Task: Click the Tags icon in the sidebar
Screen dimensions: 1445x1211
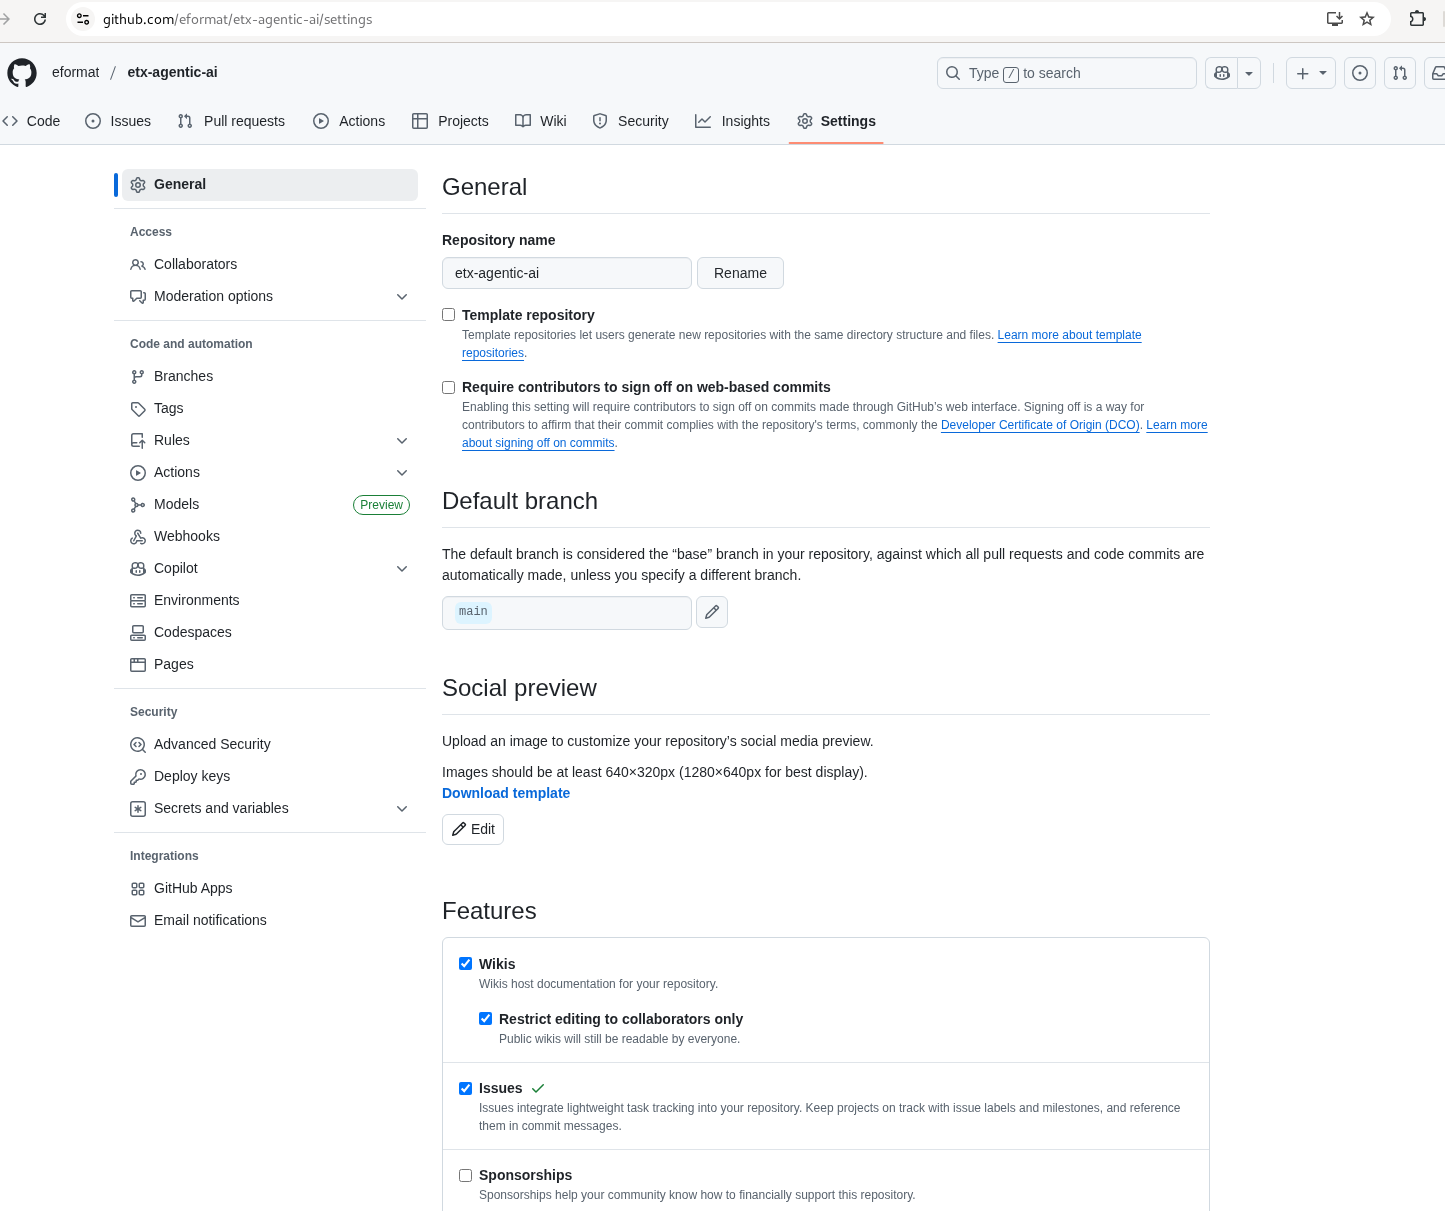Action: pos(138,409)
